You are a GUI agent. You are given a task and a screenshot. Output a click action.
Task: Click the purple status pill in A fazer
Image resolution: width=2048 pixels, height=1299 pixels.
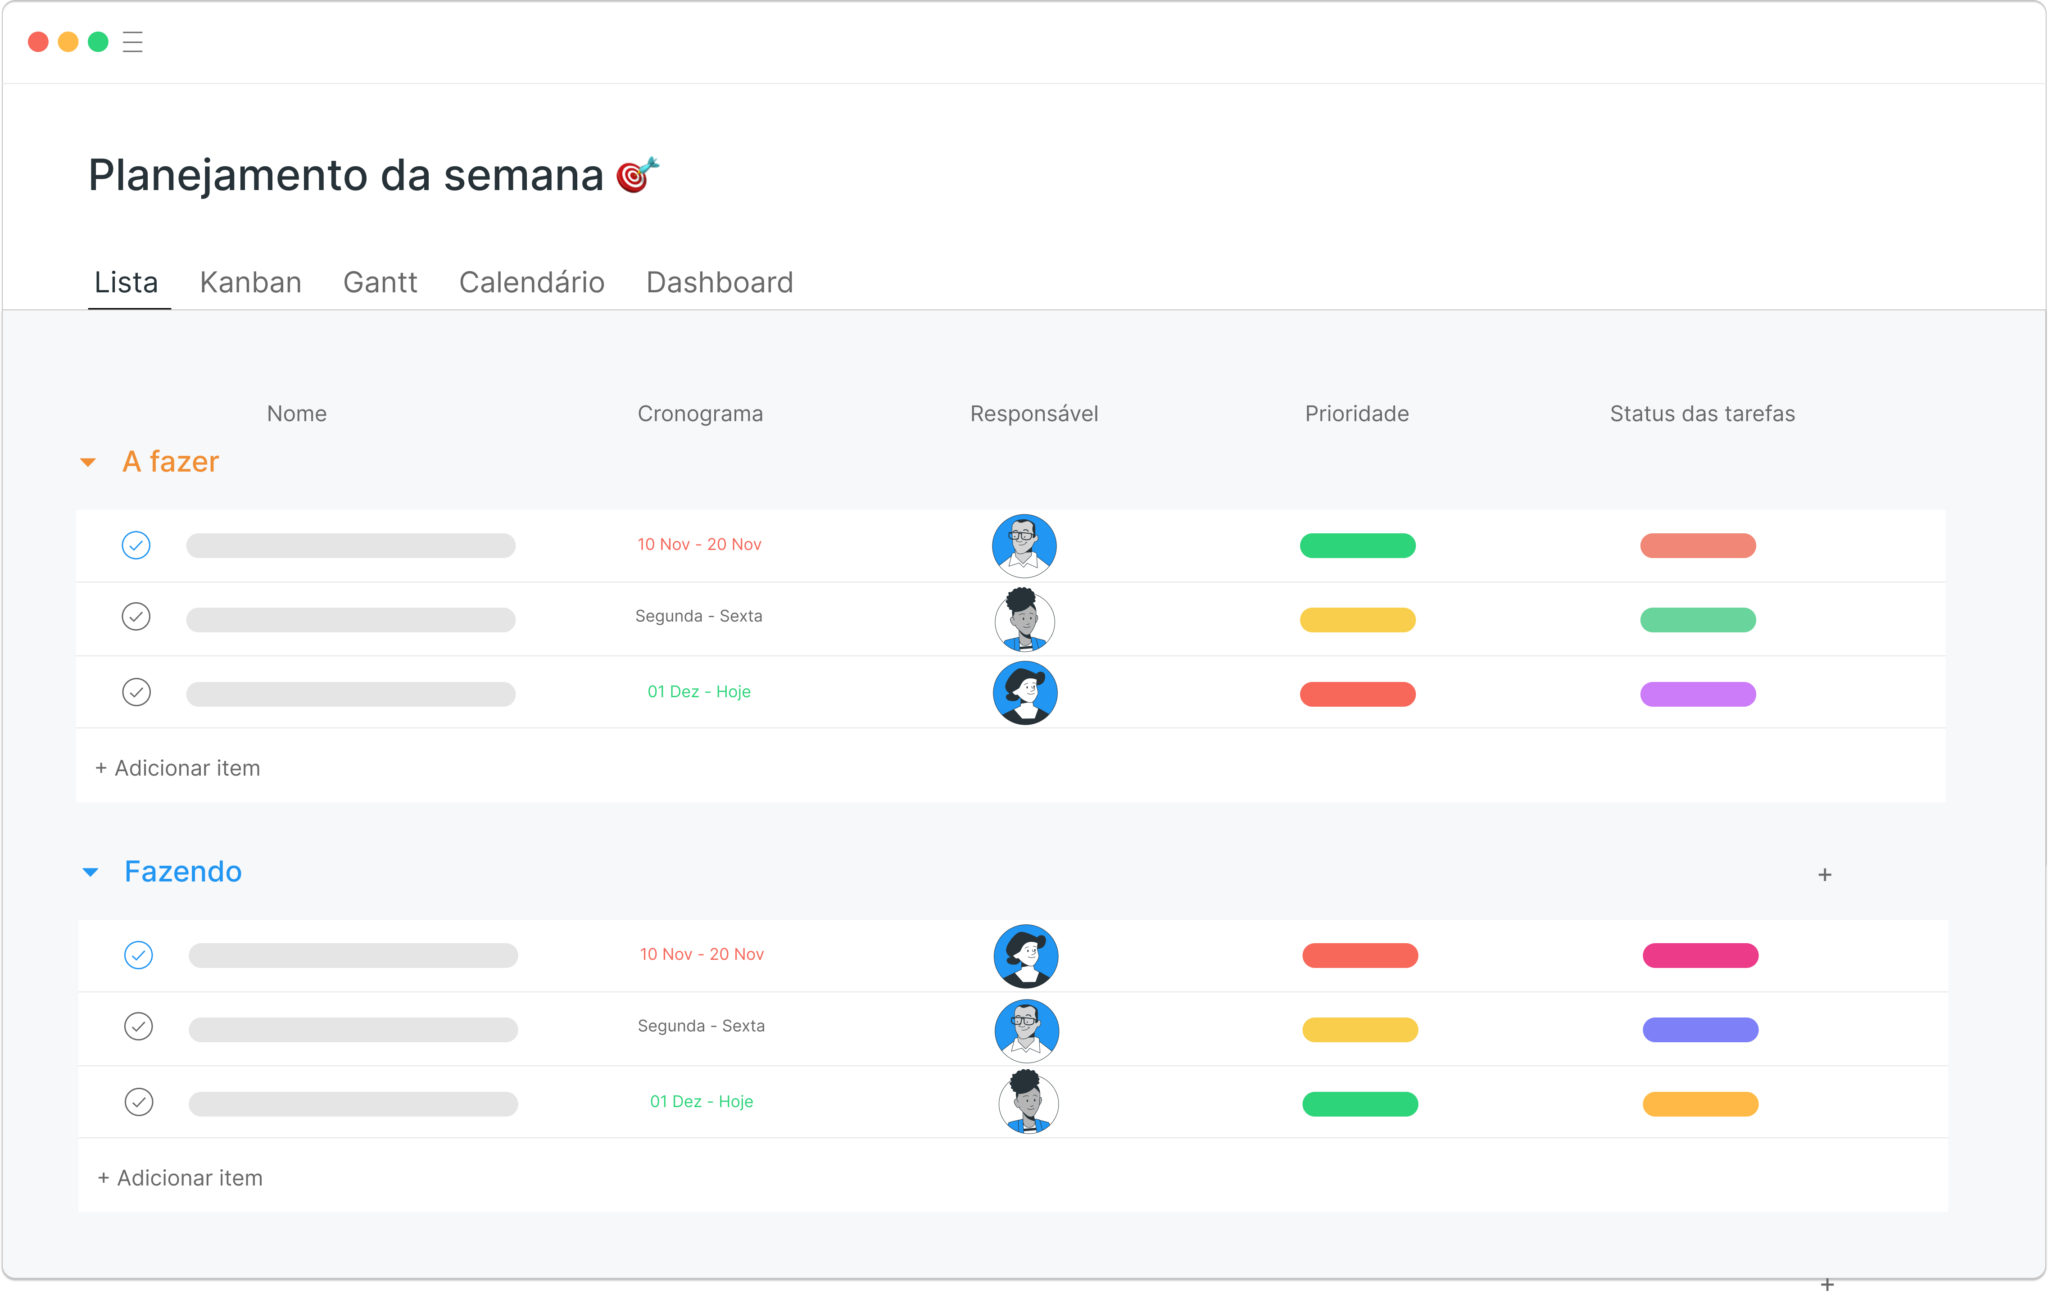(x=1698, y=694)
